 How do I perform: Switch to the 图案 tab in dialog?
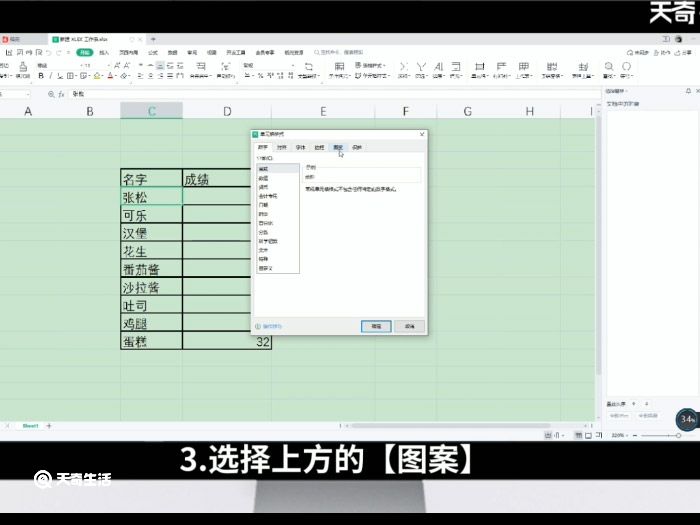pyautogui.click(x=338, y=147)
